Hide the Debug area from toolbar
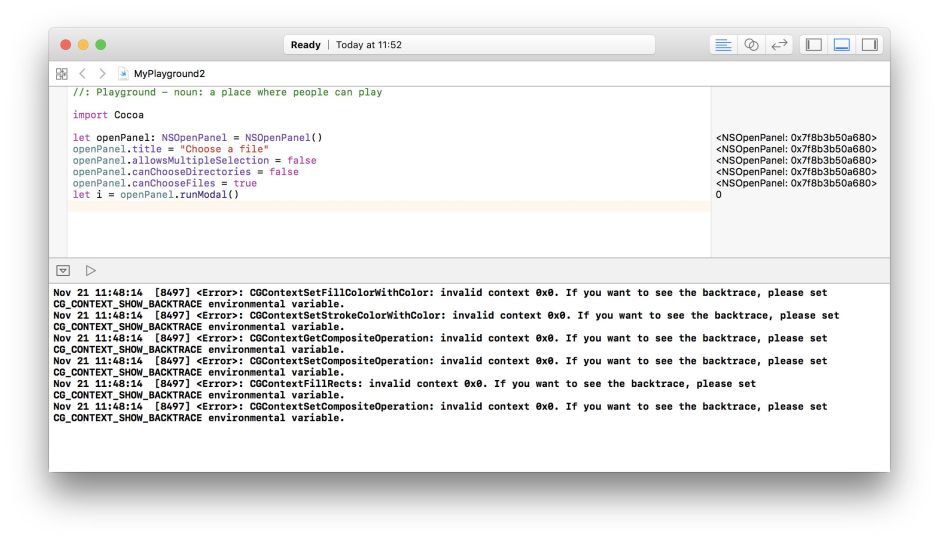 click(x=842, y=45)
